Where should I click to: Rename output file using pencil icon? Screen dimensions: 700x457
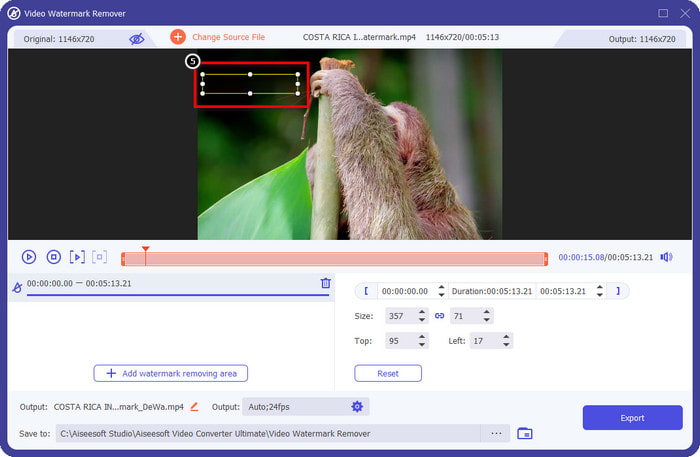[x=195, y=407]
